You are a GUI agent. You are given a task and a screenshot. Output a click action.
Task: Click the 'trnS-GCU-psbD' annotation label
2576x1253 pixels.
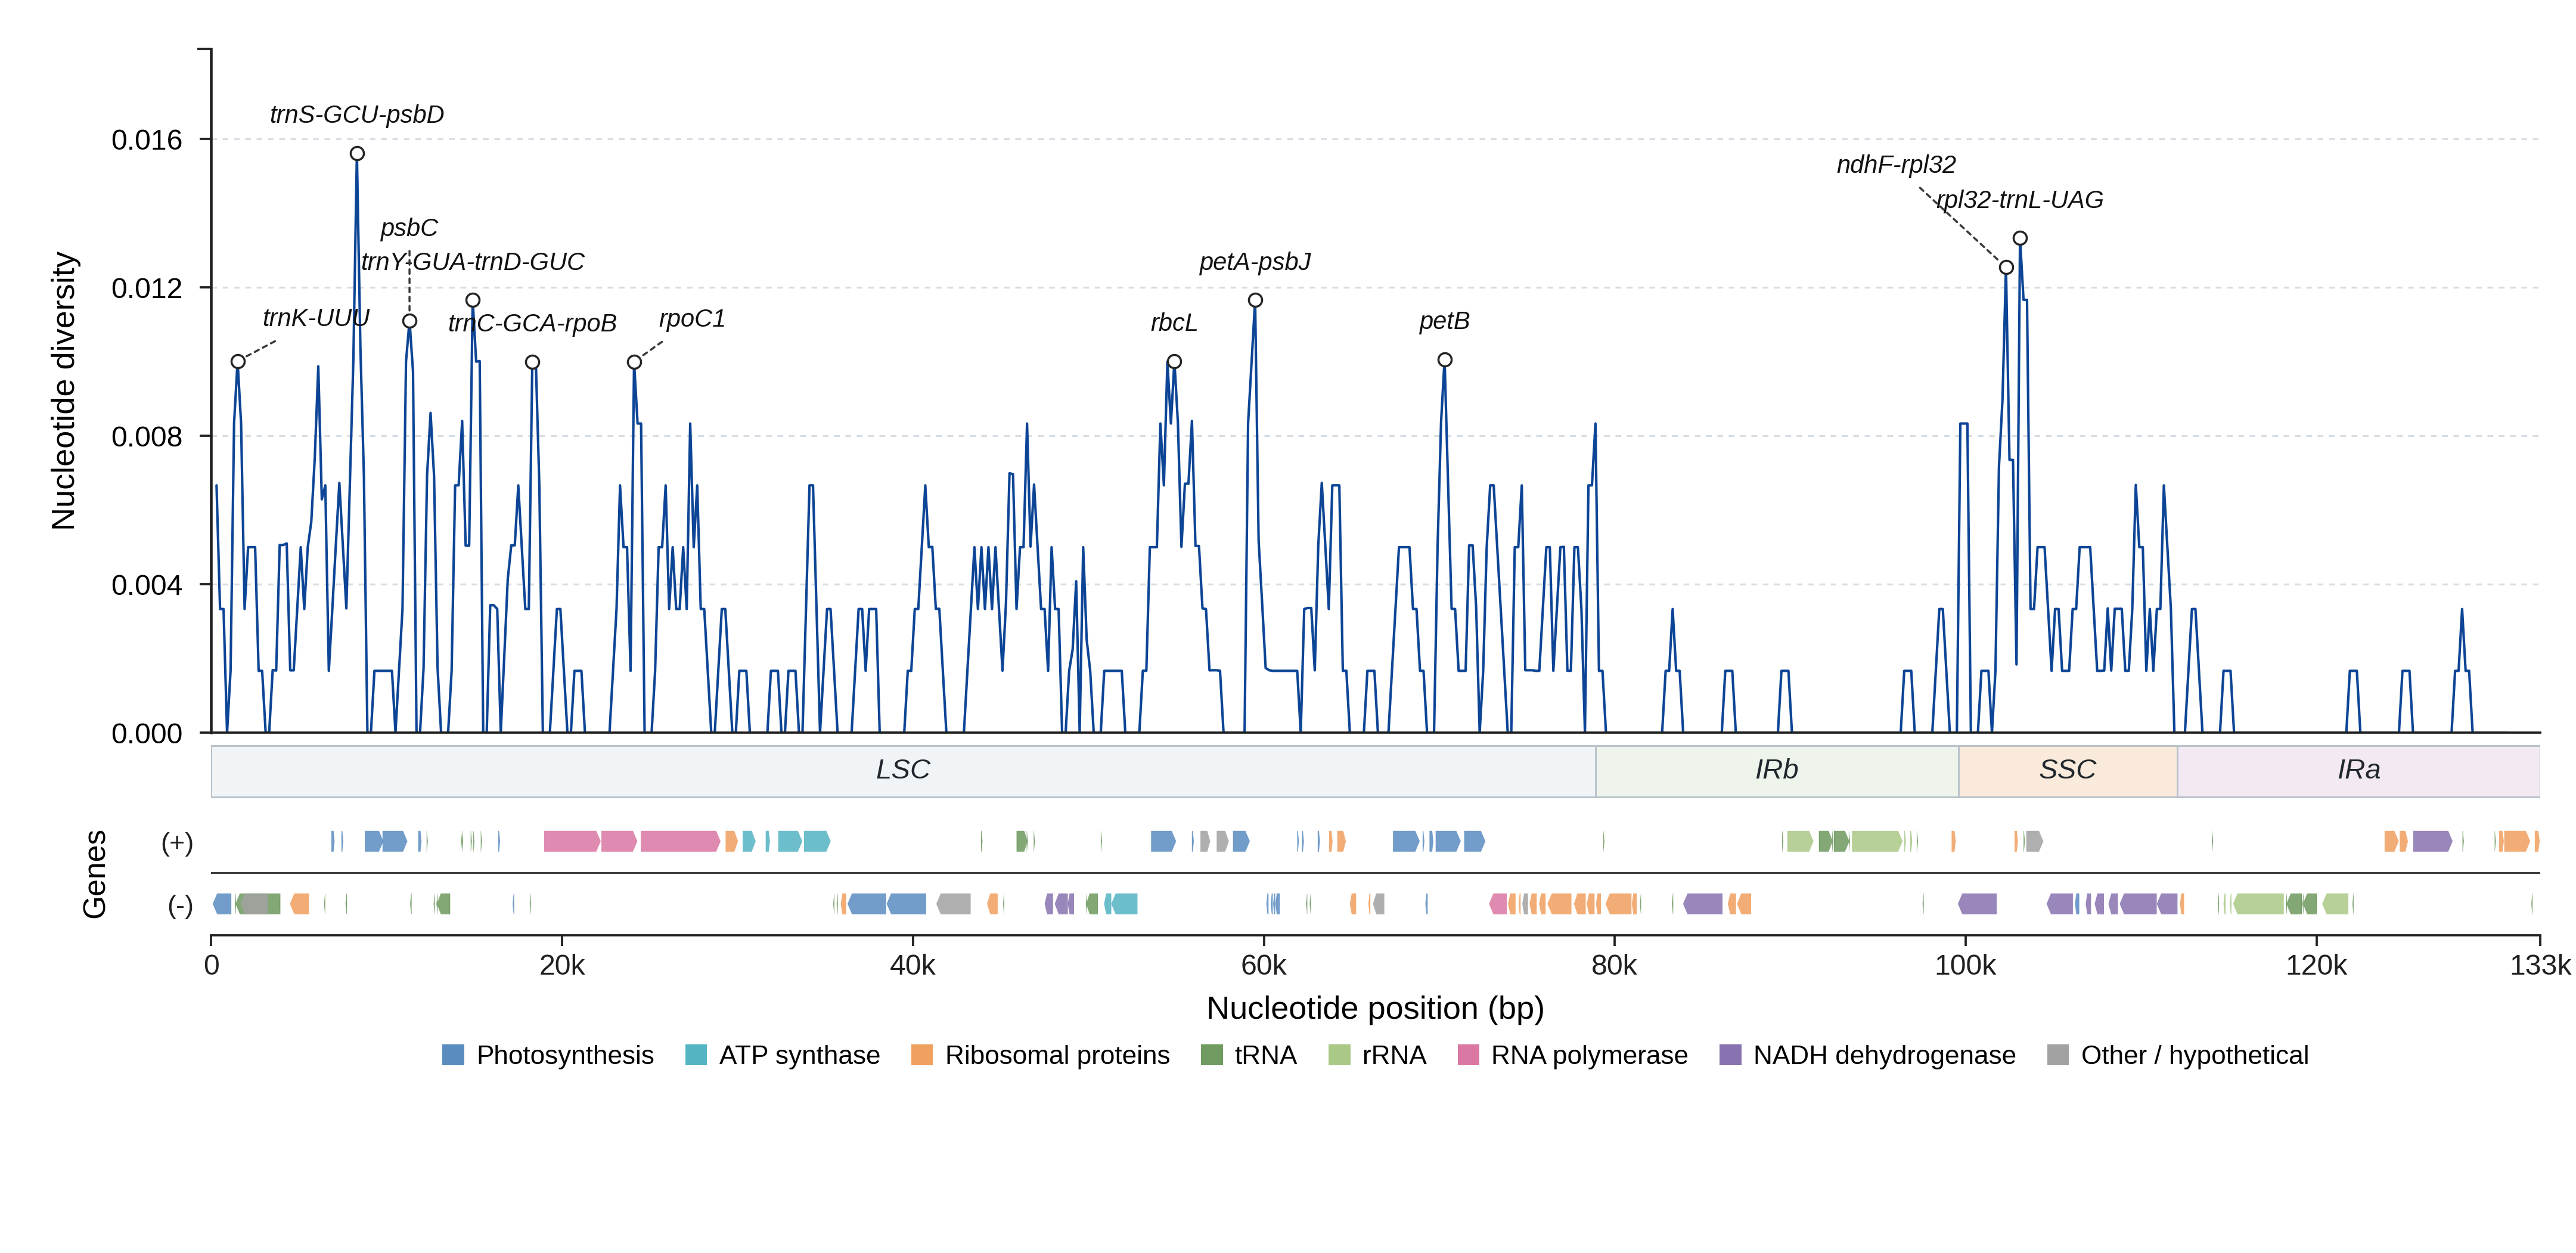click(x=357, y=115)
